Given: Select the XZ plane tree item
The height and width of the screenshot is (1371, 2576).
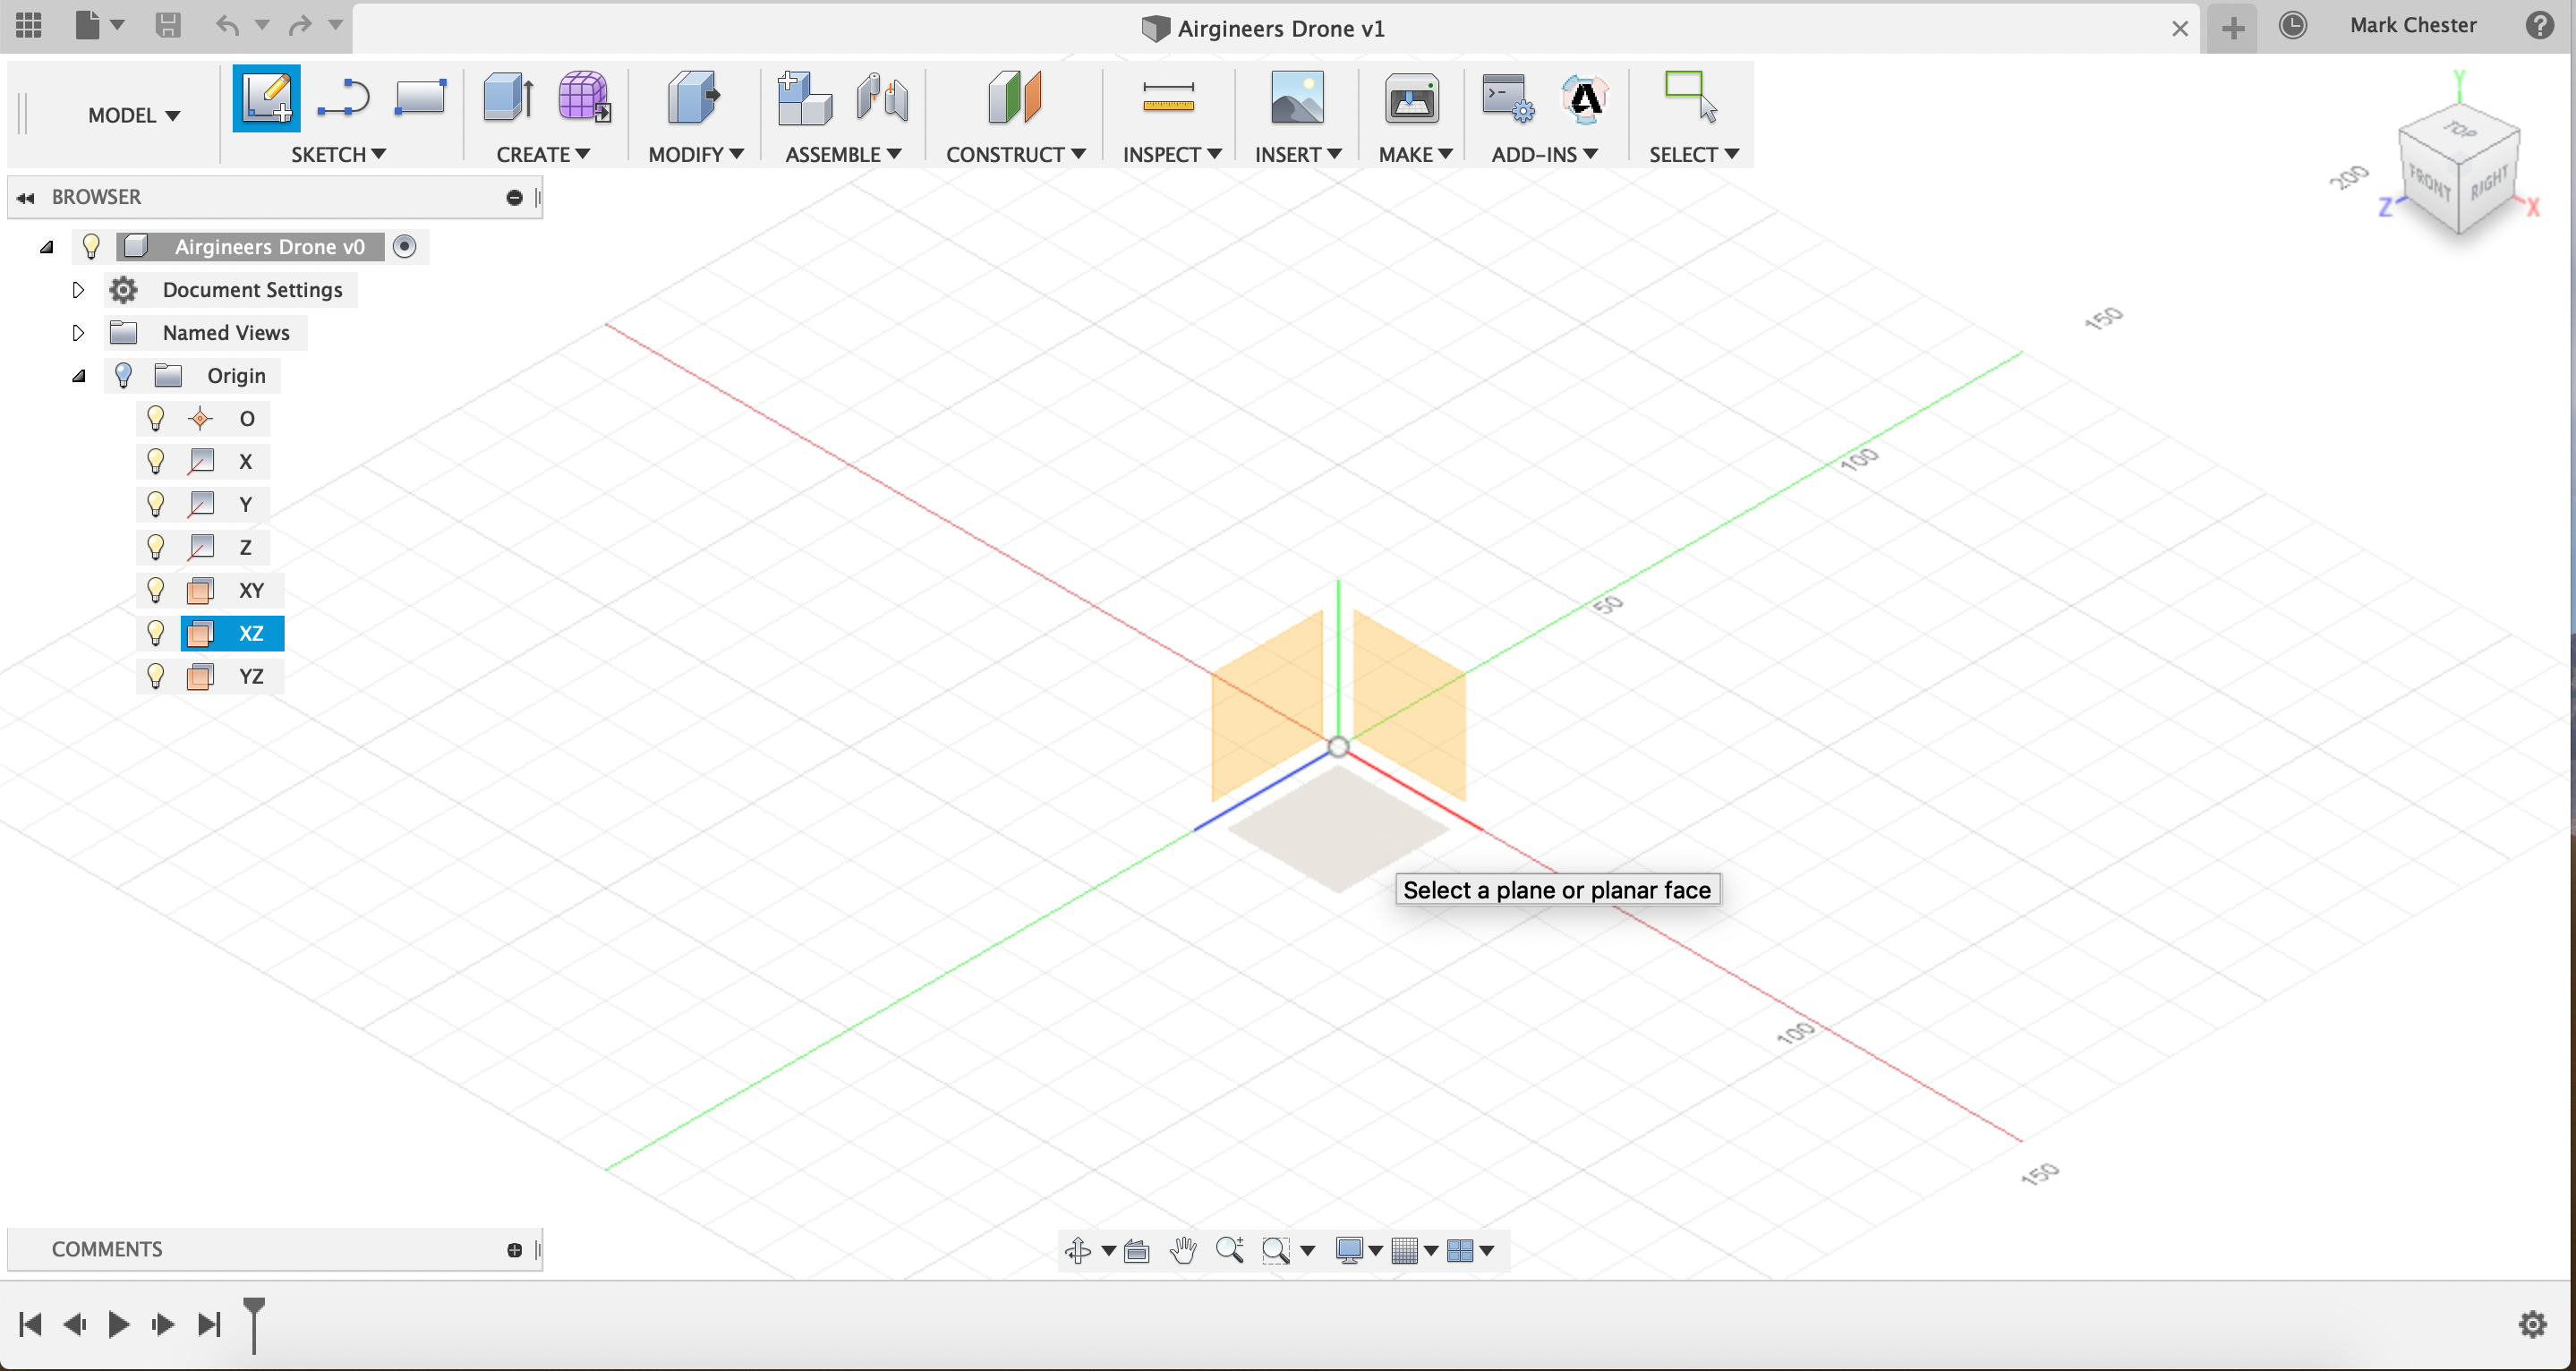Looking at the screenshot, I should (251, 632).
